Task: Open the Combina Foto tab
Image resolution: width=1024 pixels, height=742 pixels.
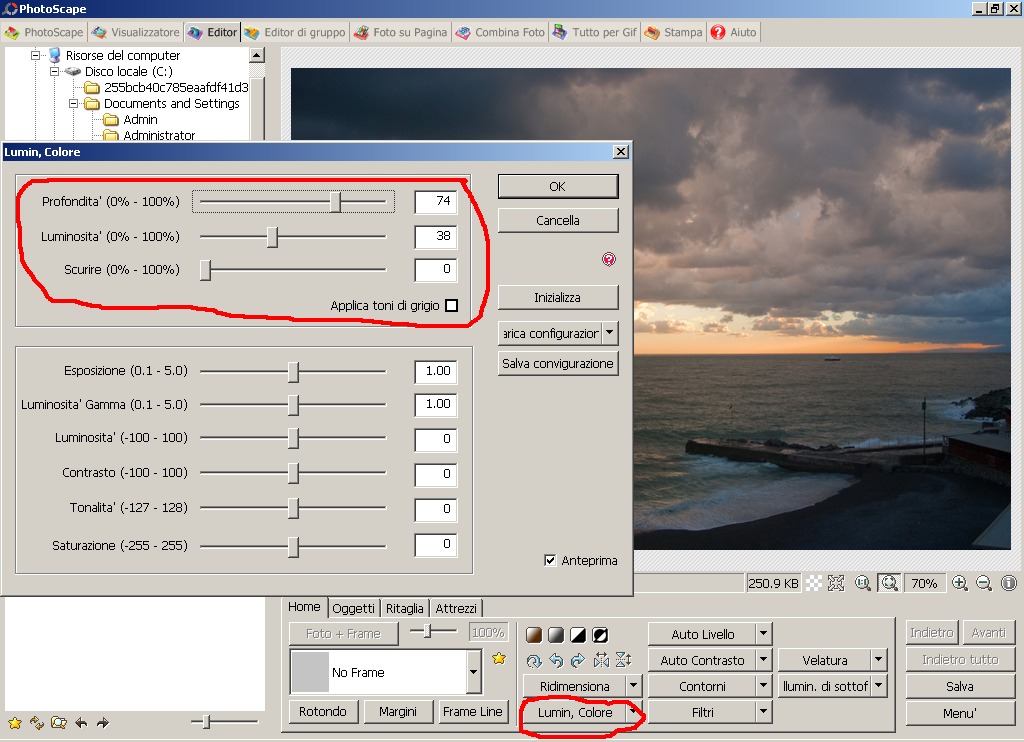Action: click(500, 32)
